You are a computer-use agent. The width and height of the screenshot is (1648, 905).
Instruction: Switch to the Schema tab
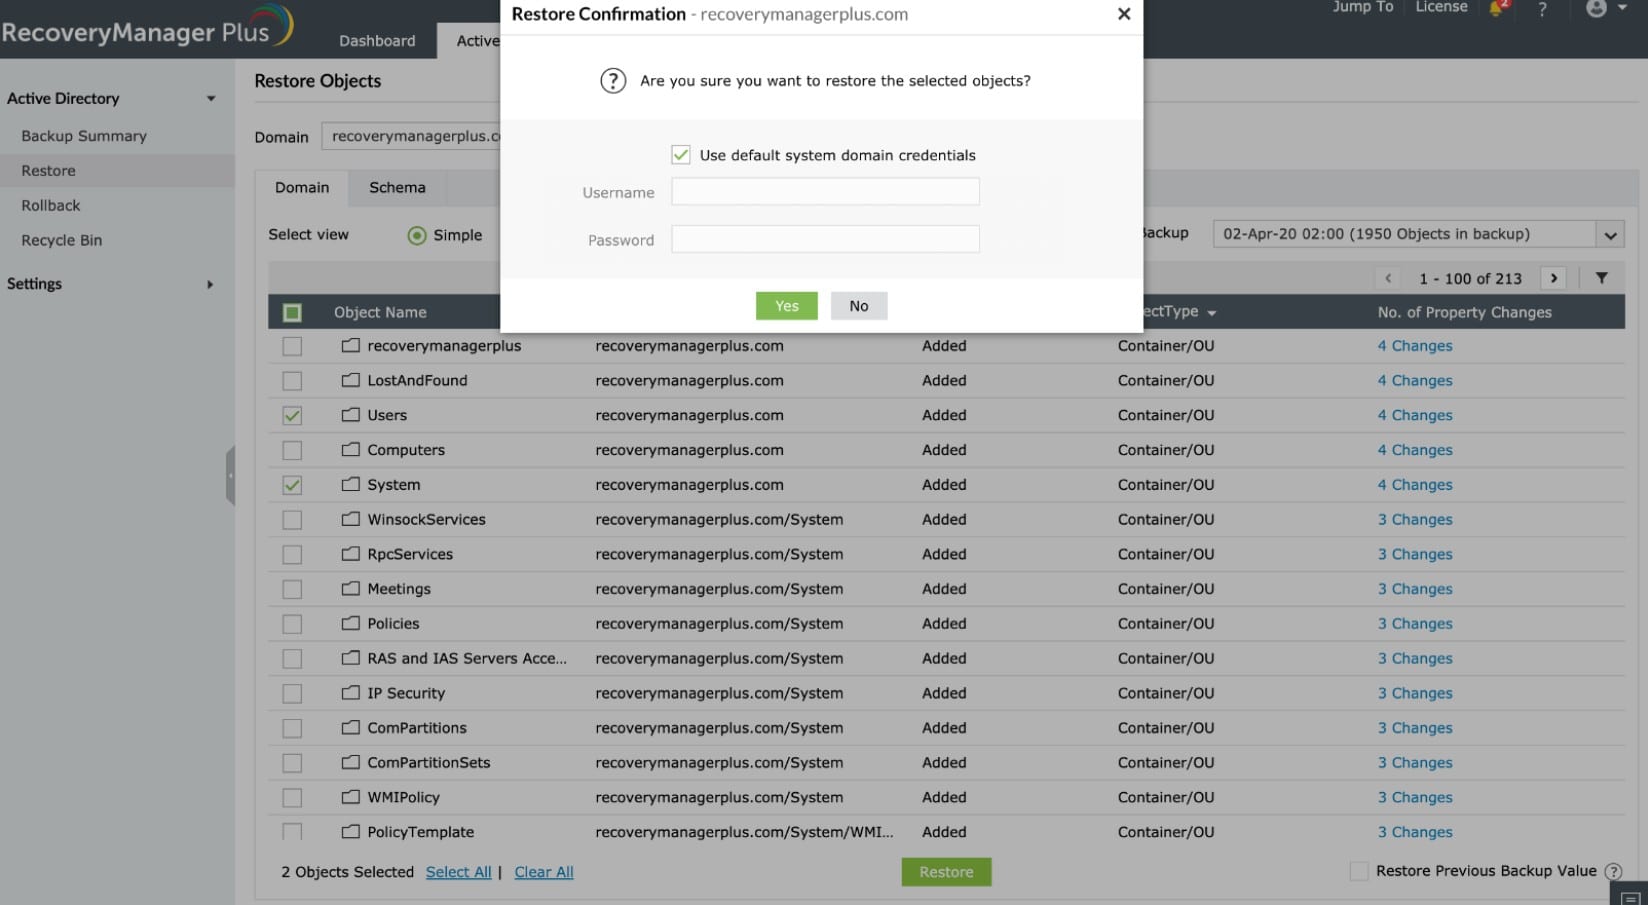coord(397,187)
